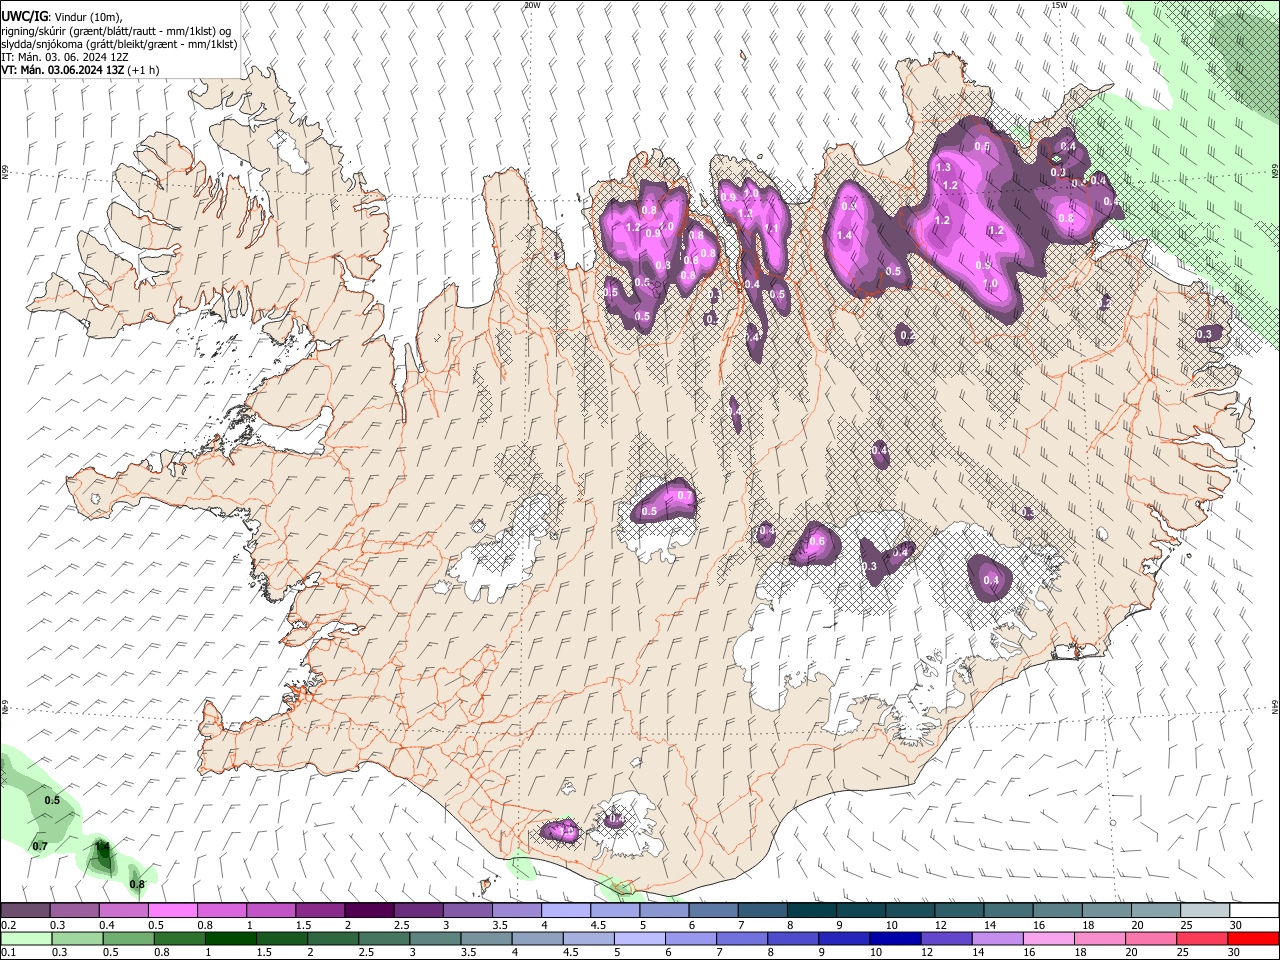Pick the darkest purple 2–2.5 swatch, top scale
Screen dimensions: 1280x960
tap(368, 911)
